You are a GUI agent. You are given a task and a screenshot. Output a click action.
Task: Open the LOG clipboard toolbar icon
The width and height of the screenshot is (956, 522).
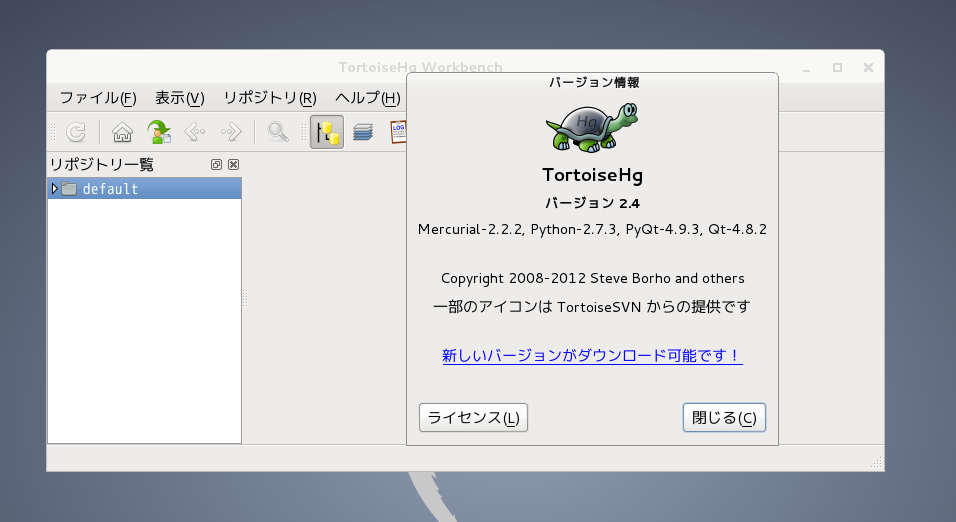pos(398,132)
